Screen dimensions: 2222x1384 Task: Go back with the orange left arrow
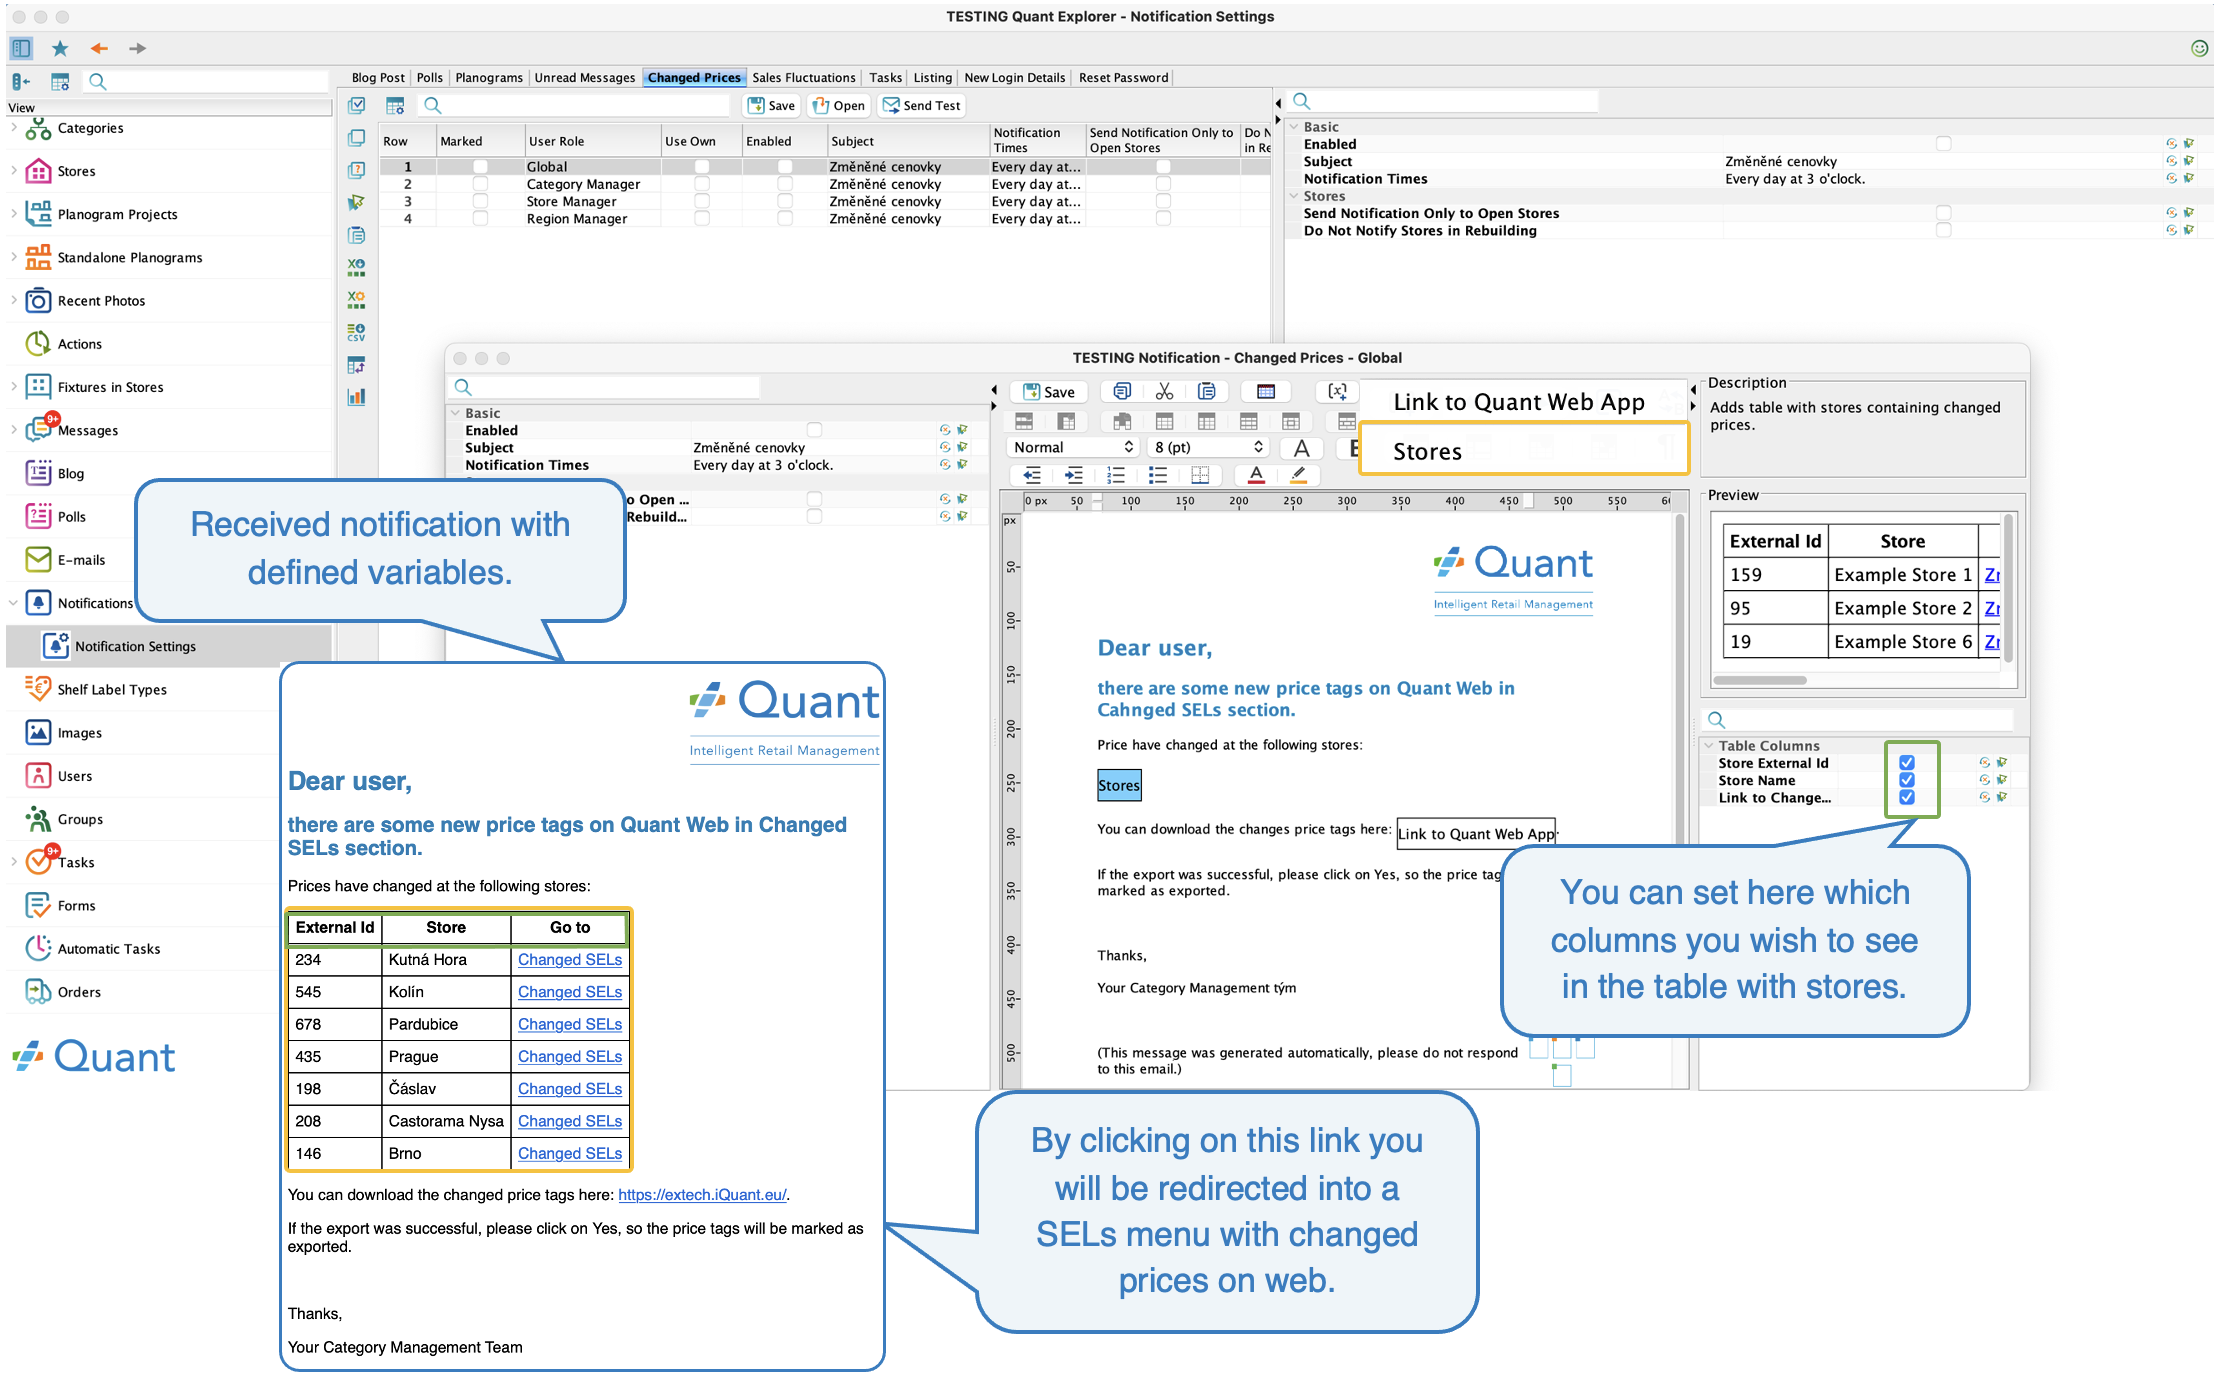(x=99, y=48)
